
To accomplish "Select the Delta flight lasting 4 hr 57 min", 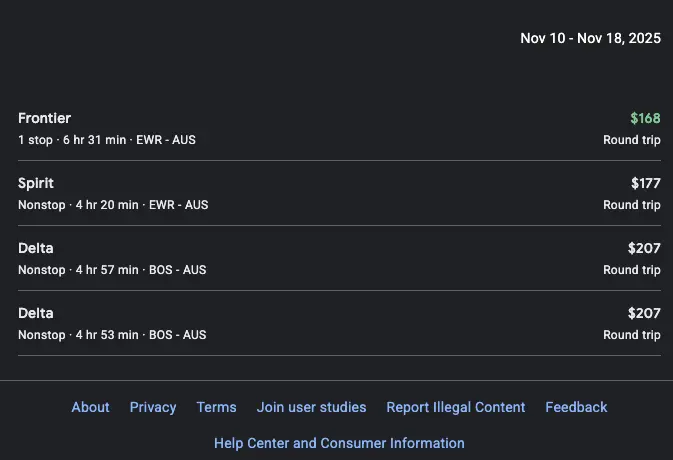I will (339, 258).
